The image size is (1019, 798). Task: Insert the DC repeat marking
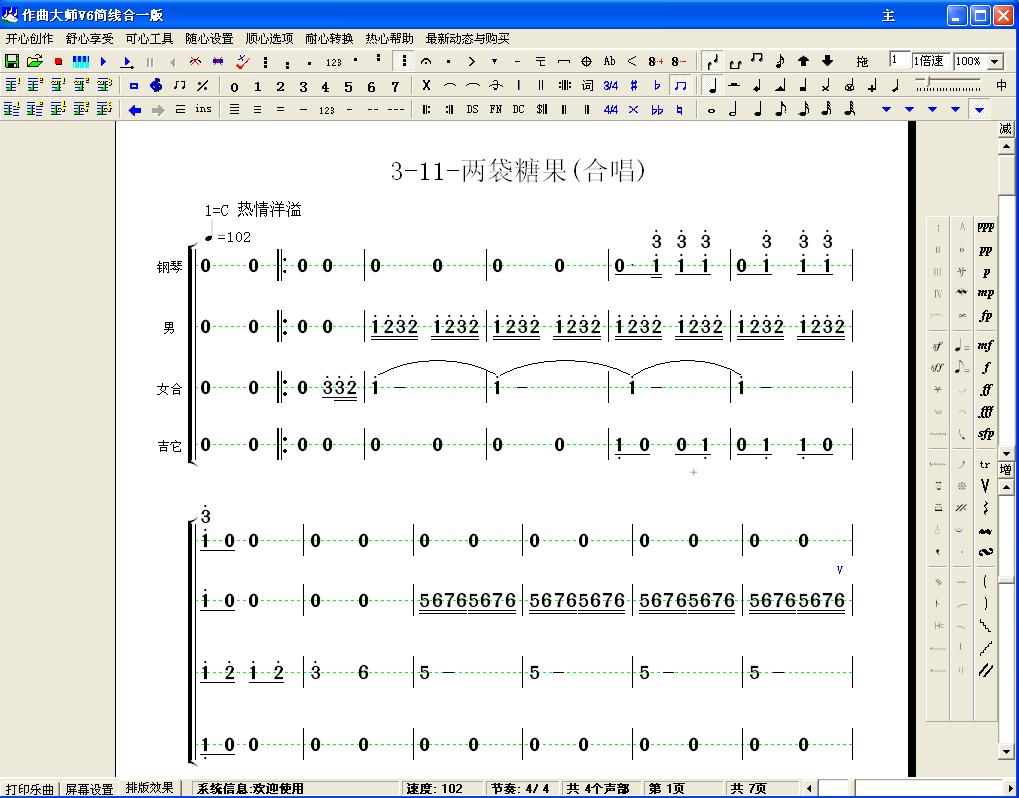click(x=518, y=109)
